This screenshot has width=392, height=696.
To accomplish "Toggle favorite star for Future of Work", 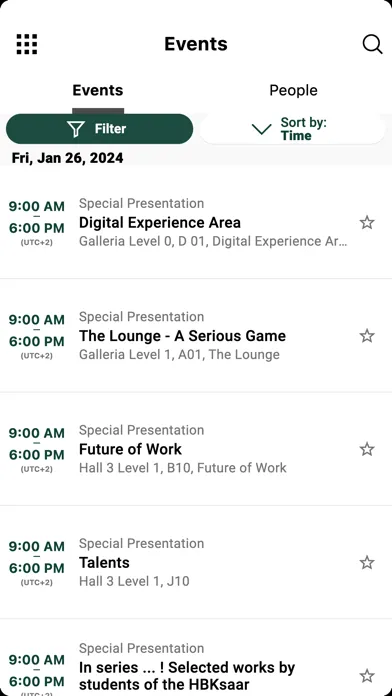I will 367,449.
